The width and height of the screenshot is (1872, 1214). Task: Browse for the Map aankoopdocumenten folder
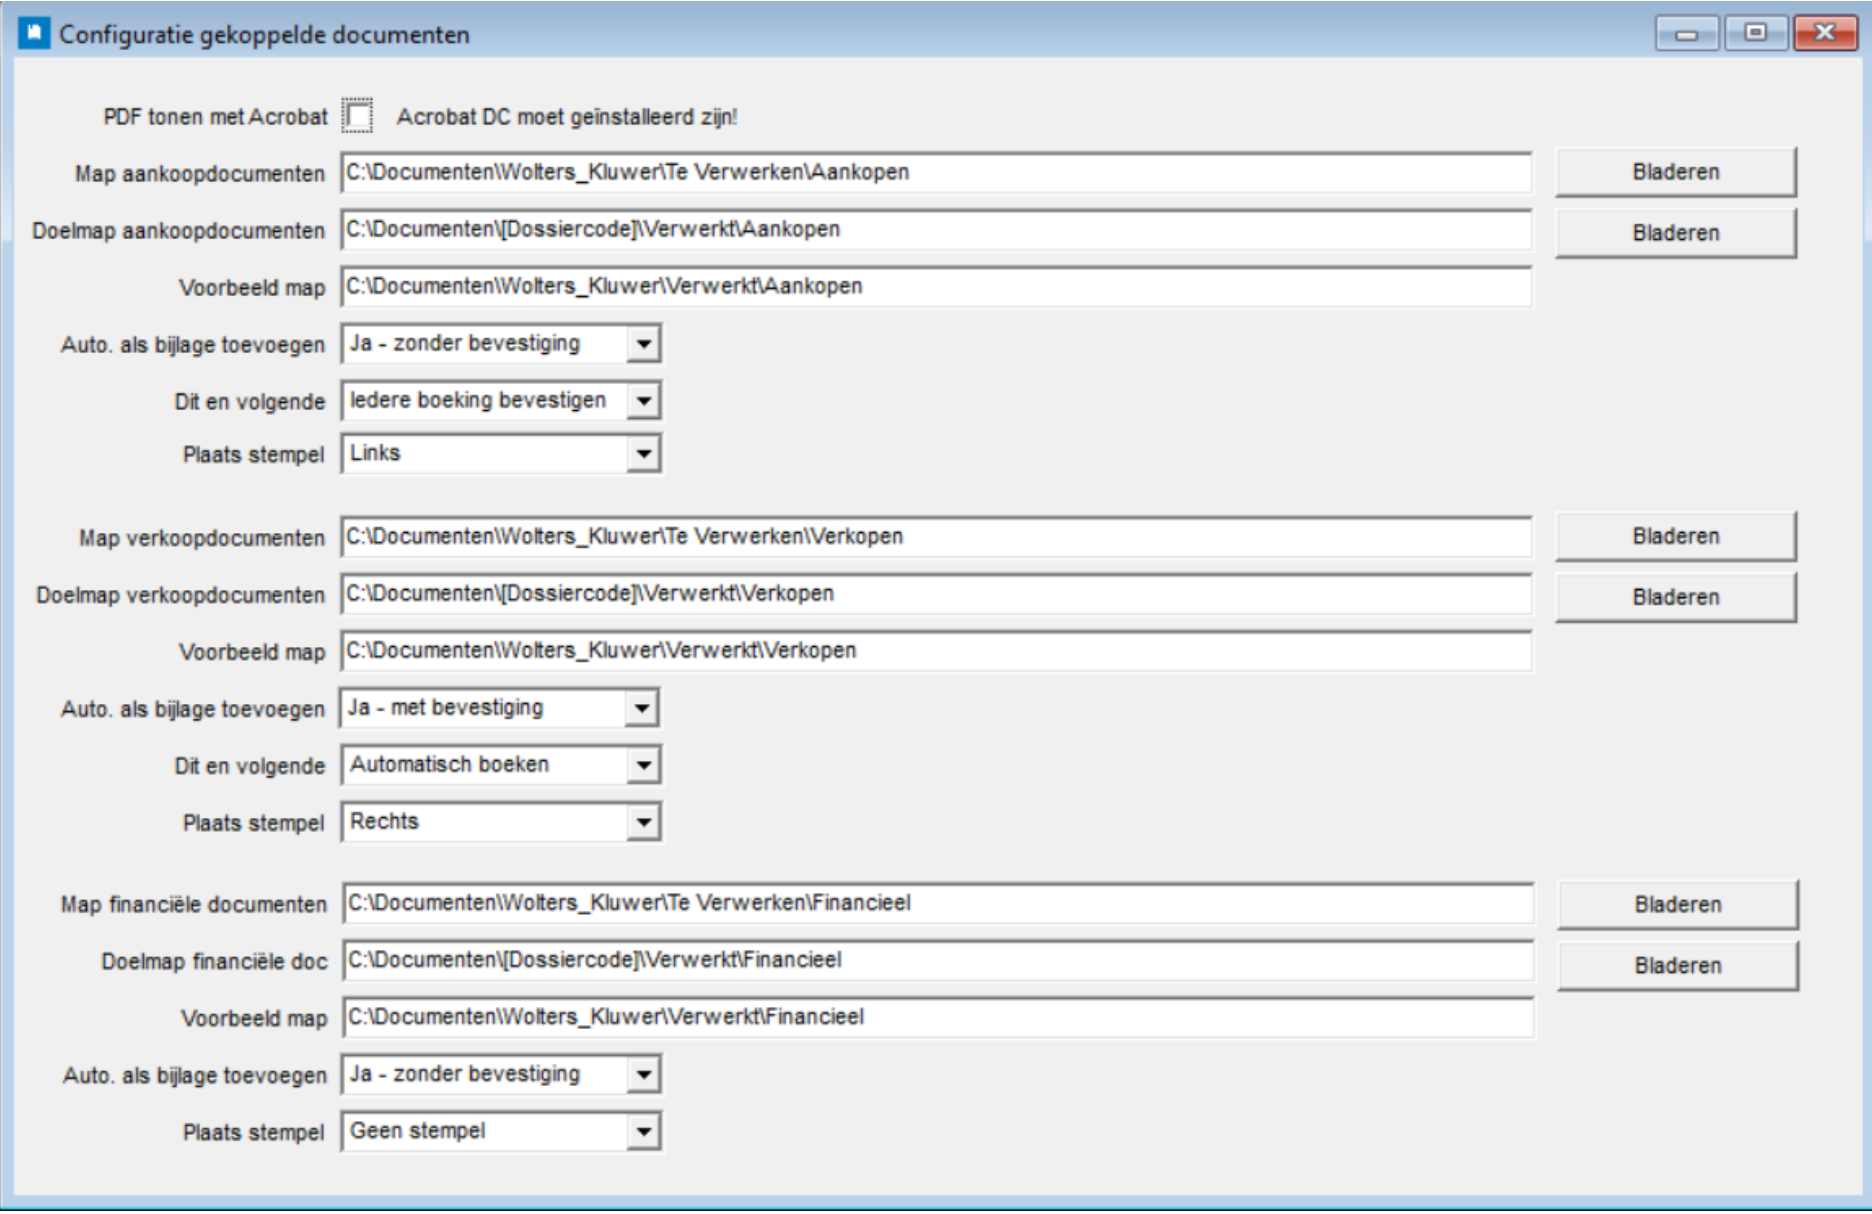tap(1675, 172)
